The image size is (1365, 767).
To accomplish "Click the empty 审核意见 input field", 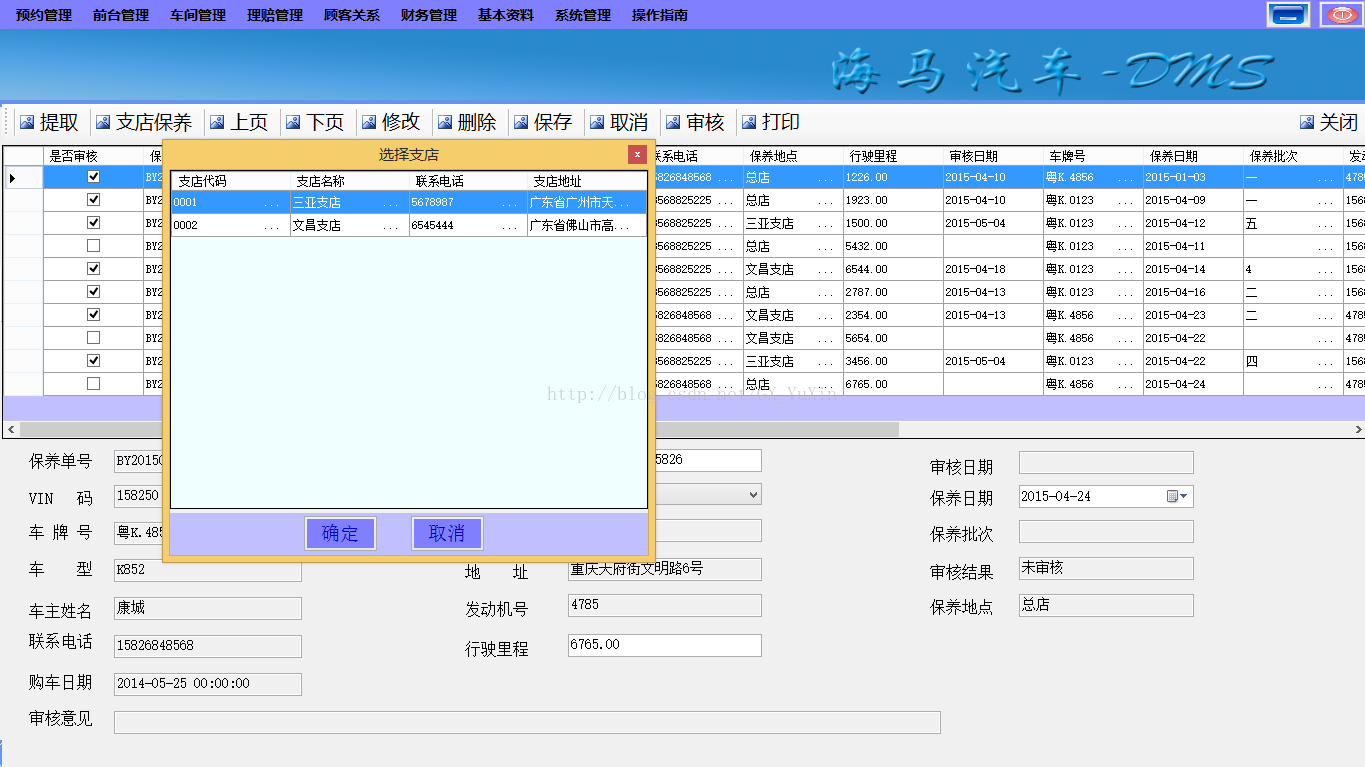I will pyautogui.click(x=527, y=722).
